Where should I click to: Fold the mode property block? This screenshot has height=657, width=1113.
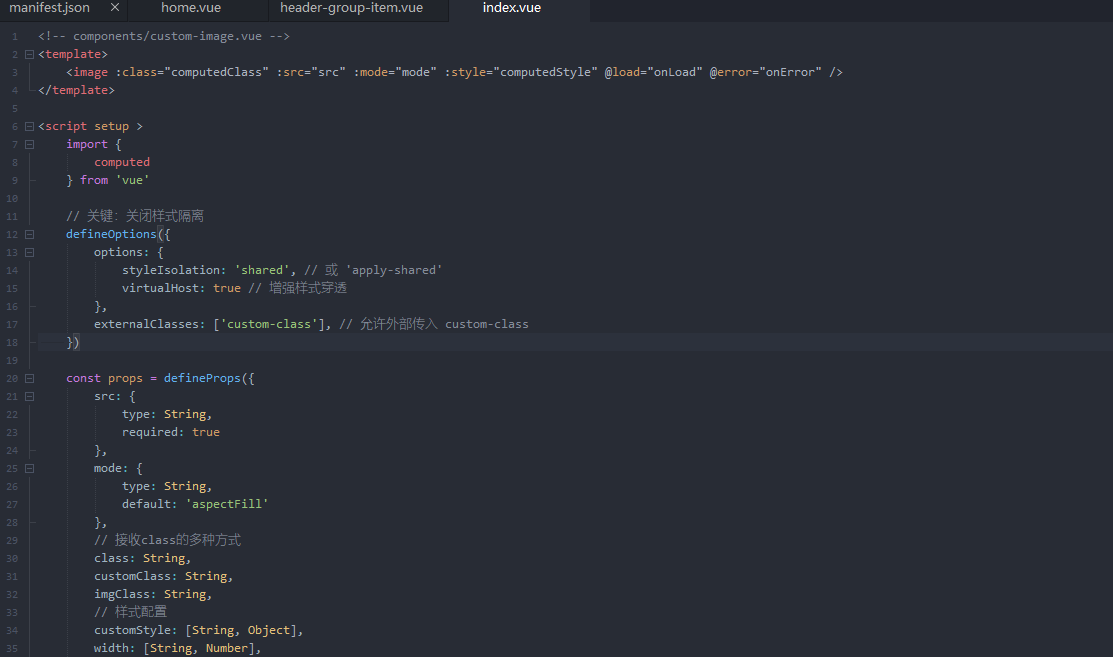tap(30, 468)
